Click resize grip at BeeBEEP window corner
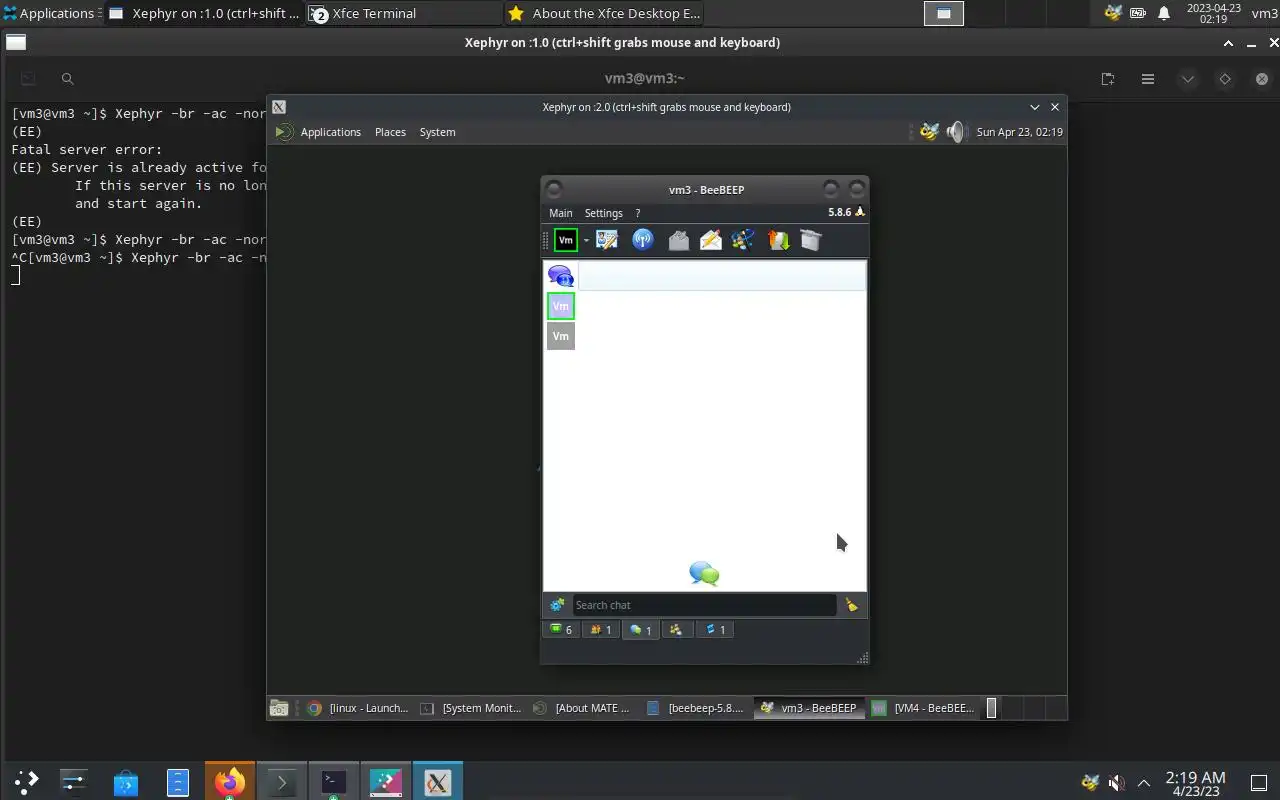 point(863,658)
